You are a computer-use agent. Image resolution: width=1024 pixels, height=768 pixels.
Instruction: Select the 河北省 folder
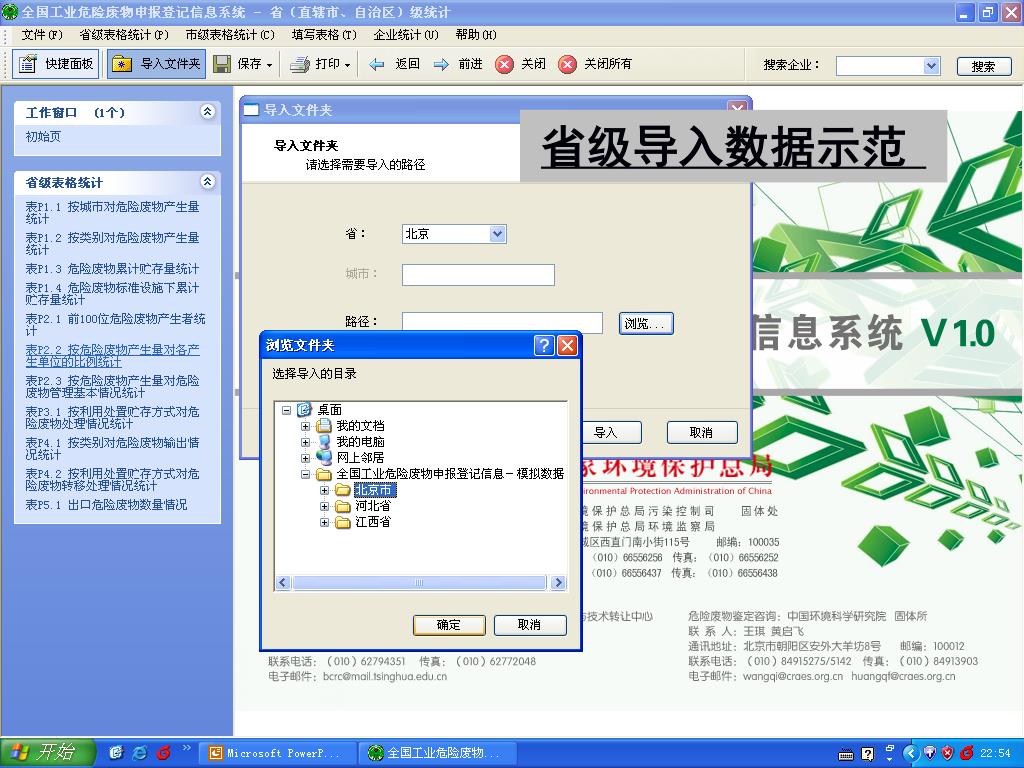pos(372,506)
